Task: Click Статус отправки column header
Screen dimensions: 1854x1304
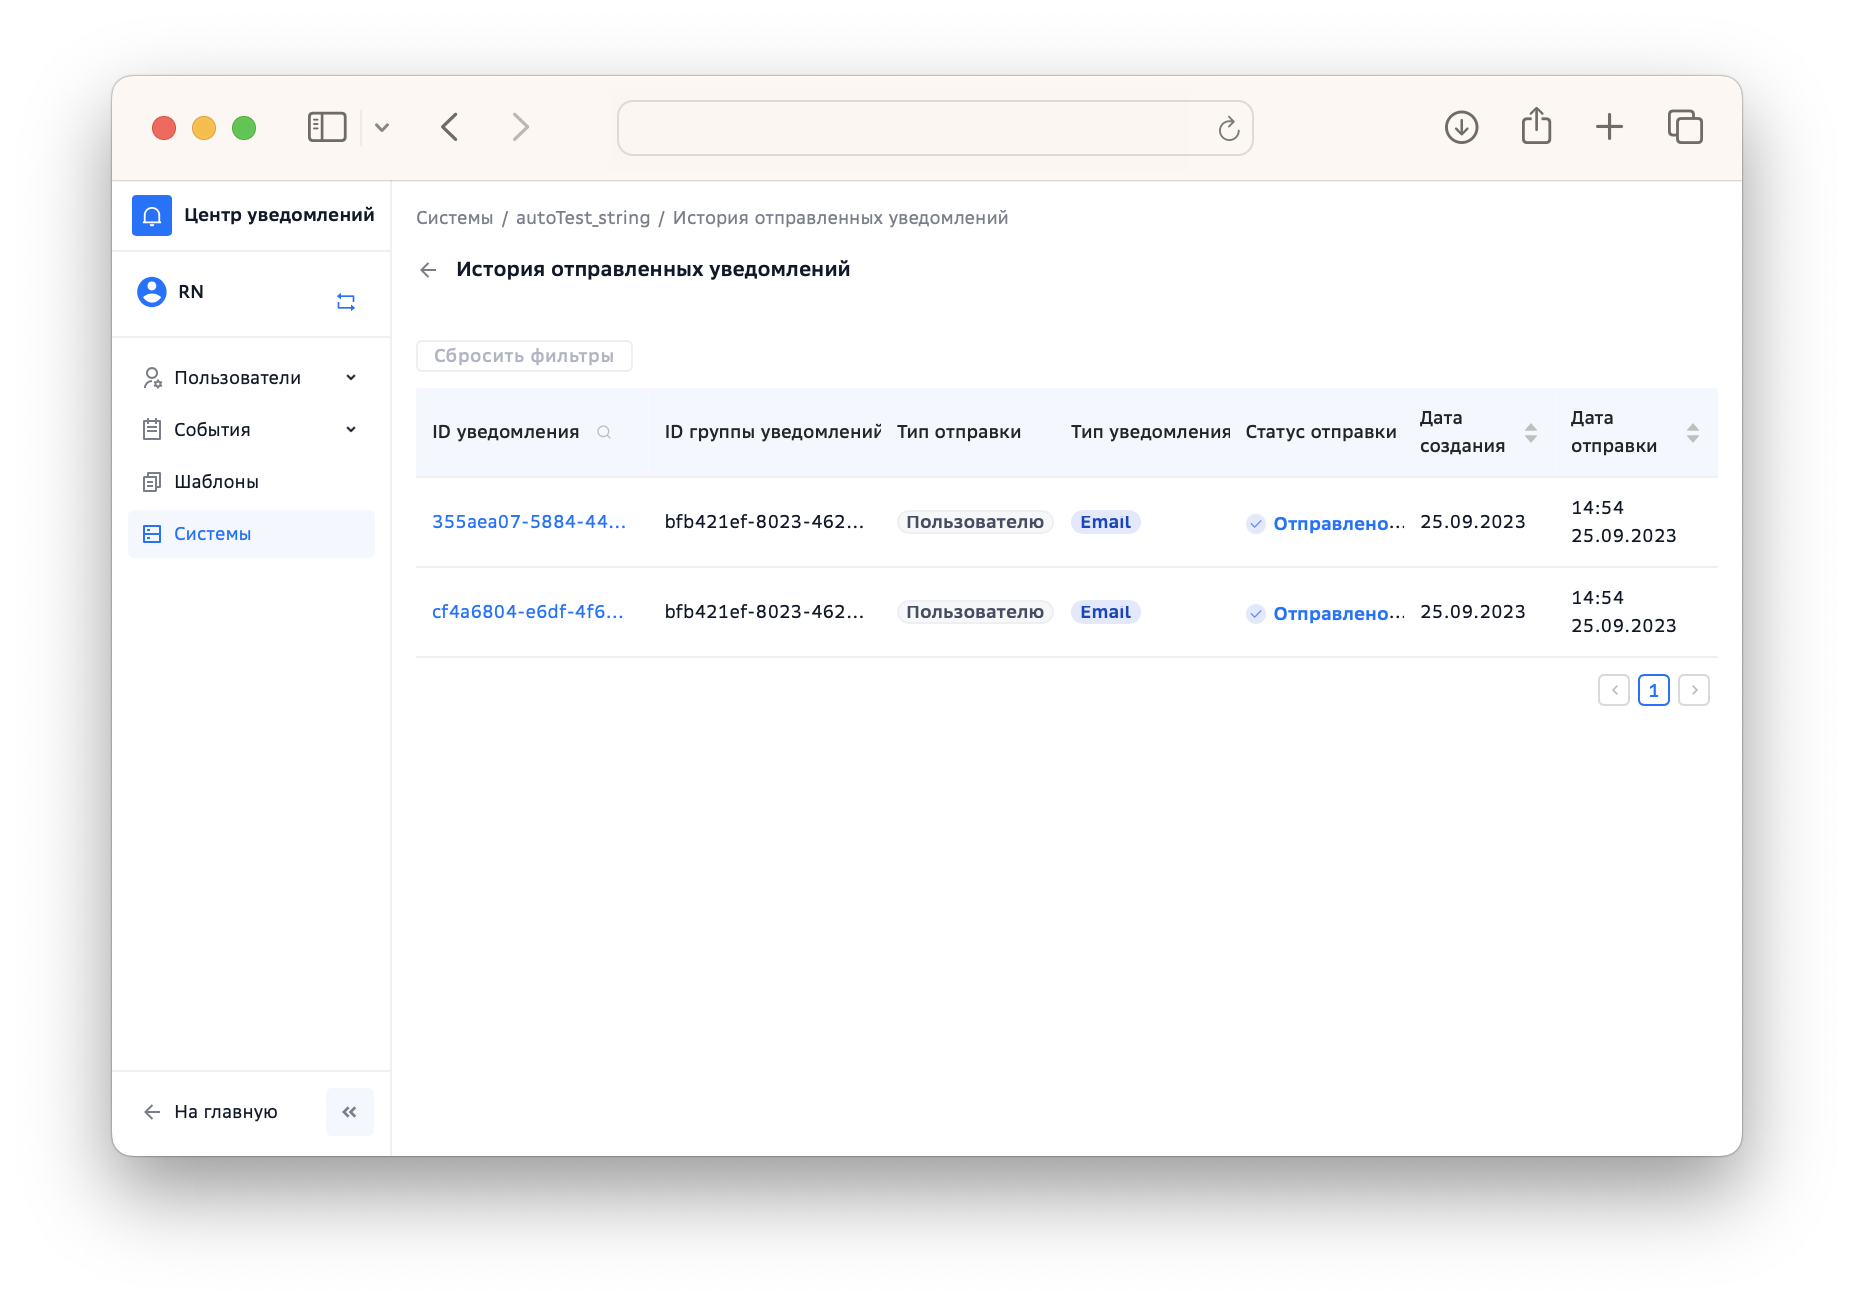Action: click(x=1321, y=432)
